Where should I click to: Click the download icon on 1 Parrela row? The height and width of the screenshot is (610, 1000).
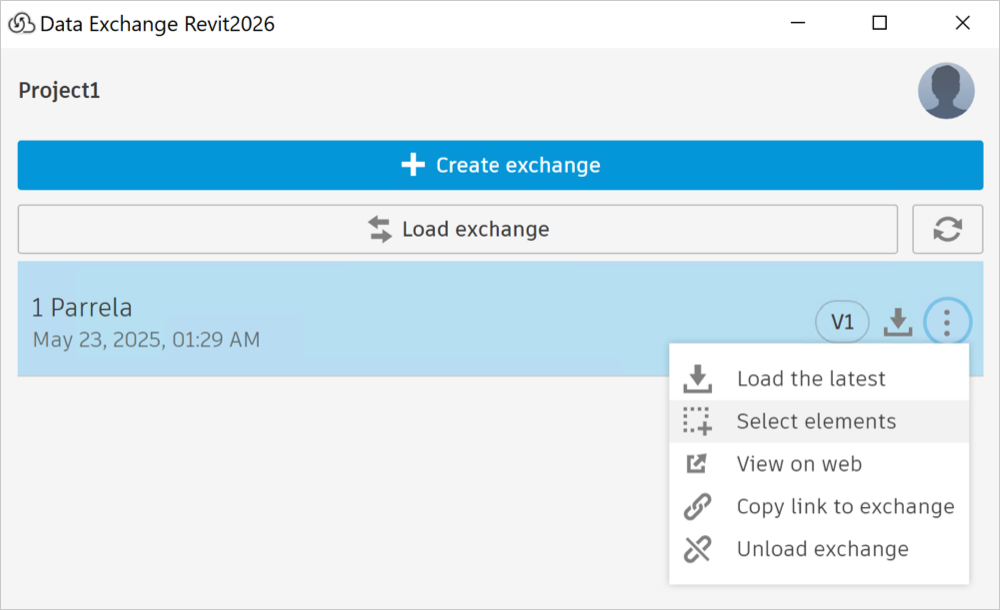898,321
